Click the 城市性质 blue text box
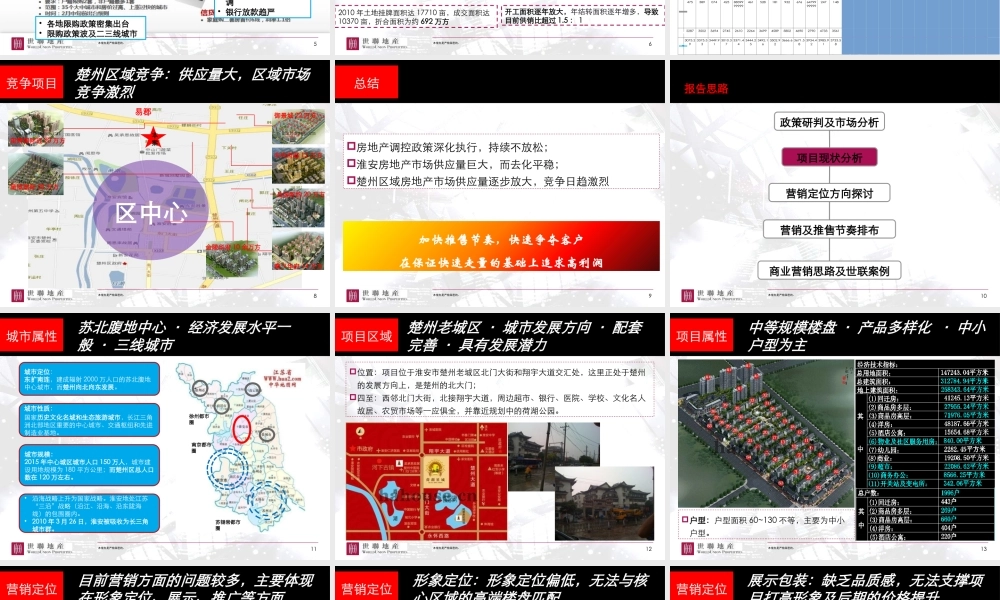This screenshot has height=600, width=1000. [89, 420]
